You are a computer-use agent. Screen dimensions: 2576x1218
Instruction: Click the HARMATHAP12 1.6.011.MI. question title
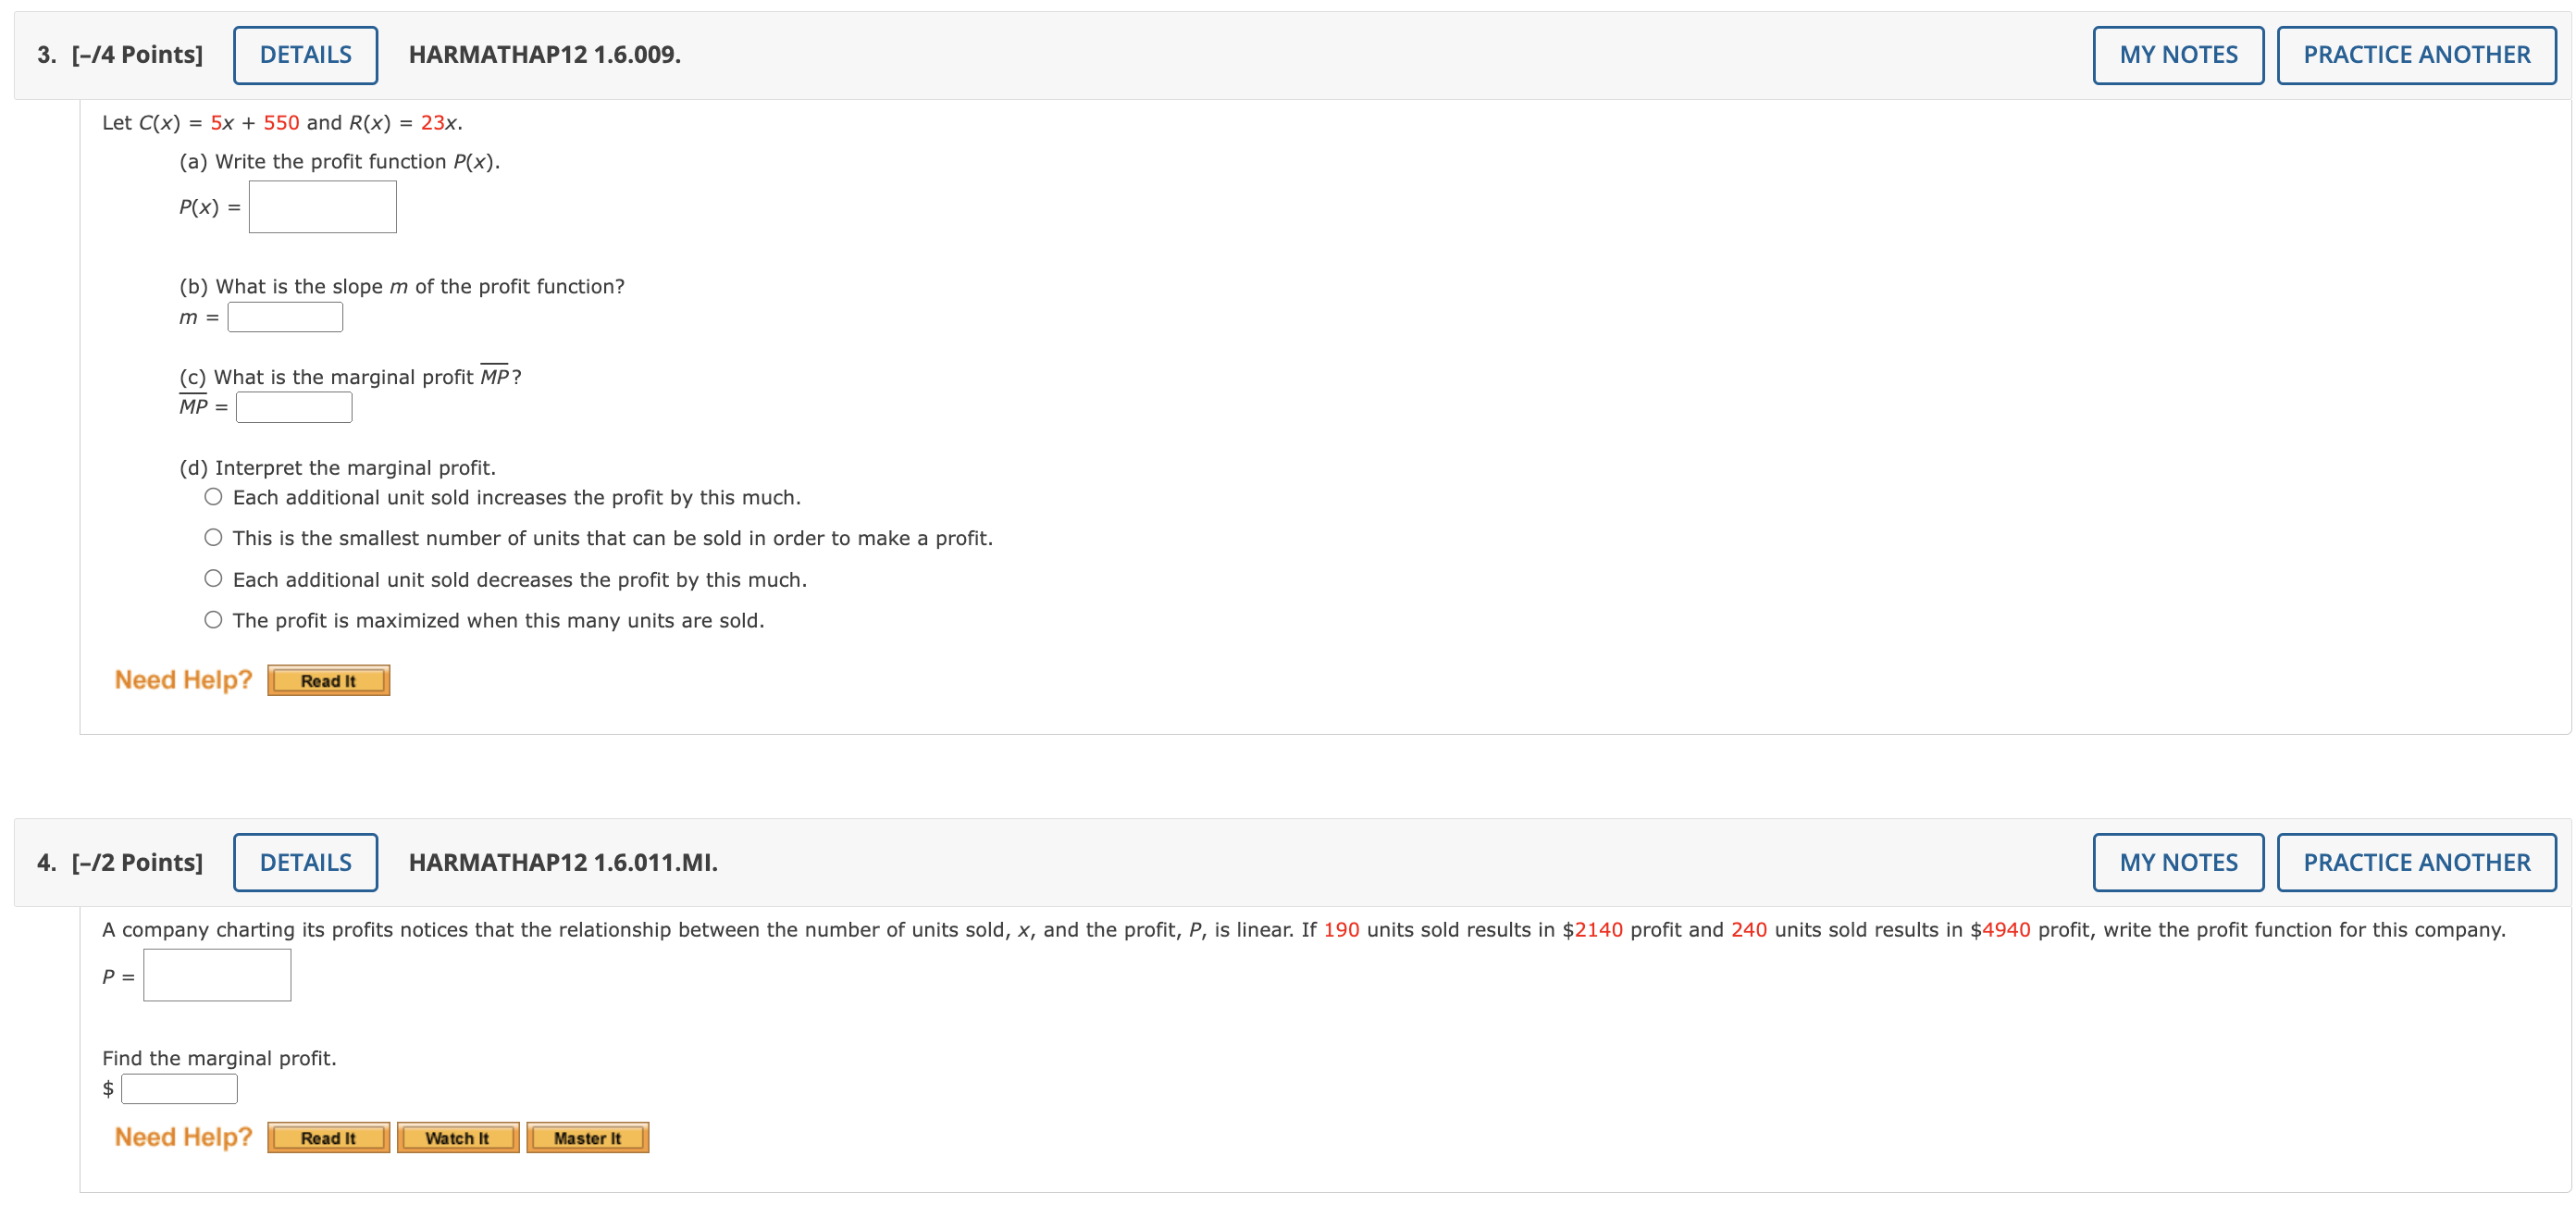click(562, 862)
